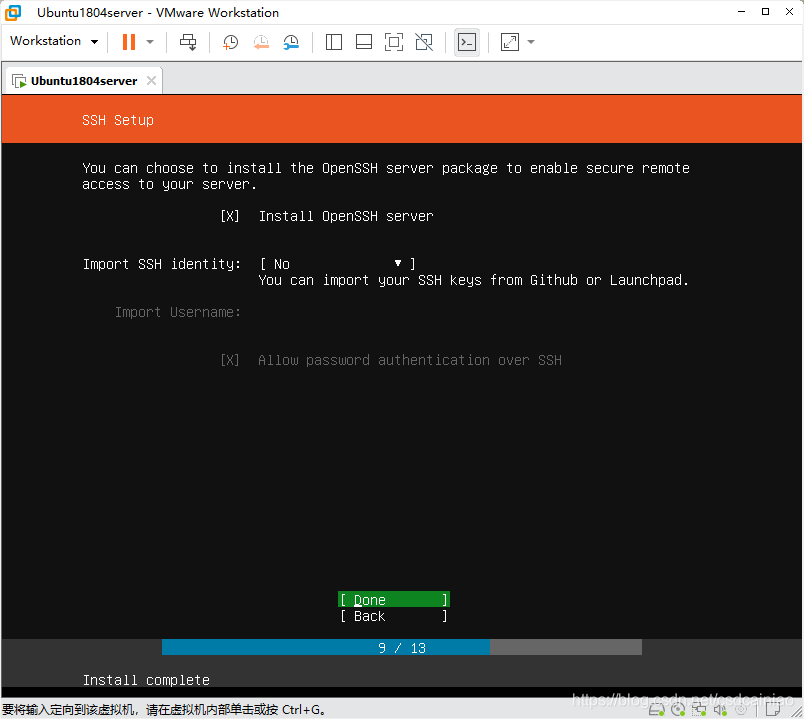The height and width of the screenshot is (719, 804).
Task: Close the Ubuntu1804server tab
Action: (x=151, y=81)
